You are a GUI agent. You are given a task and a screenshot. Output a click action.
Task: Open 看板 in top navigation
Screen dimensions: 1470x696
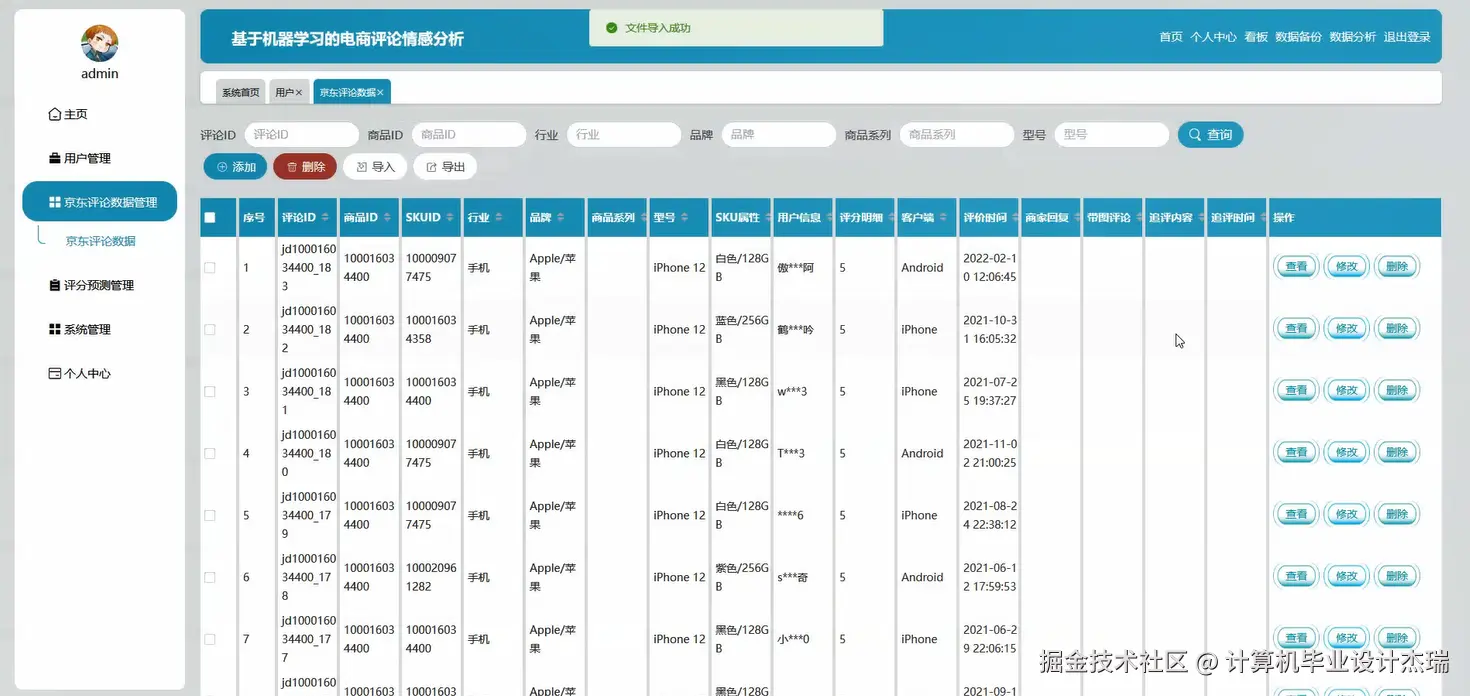point(1256,37)
